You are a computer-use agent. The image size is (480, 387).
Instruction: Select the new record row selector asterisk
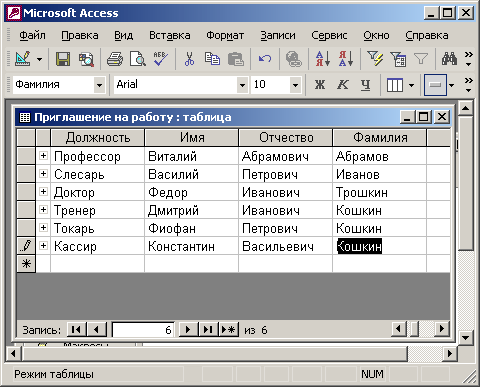tap(26, 264)
